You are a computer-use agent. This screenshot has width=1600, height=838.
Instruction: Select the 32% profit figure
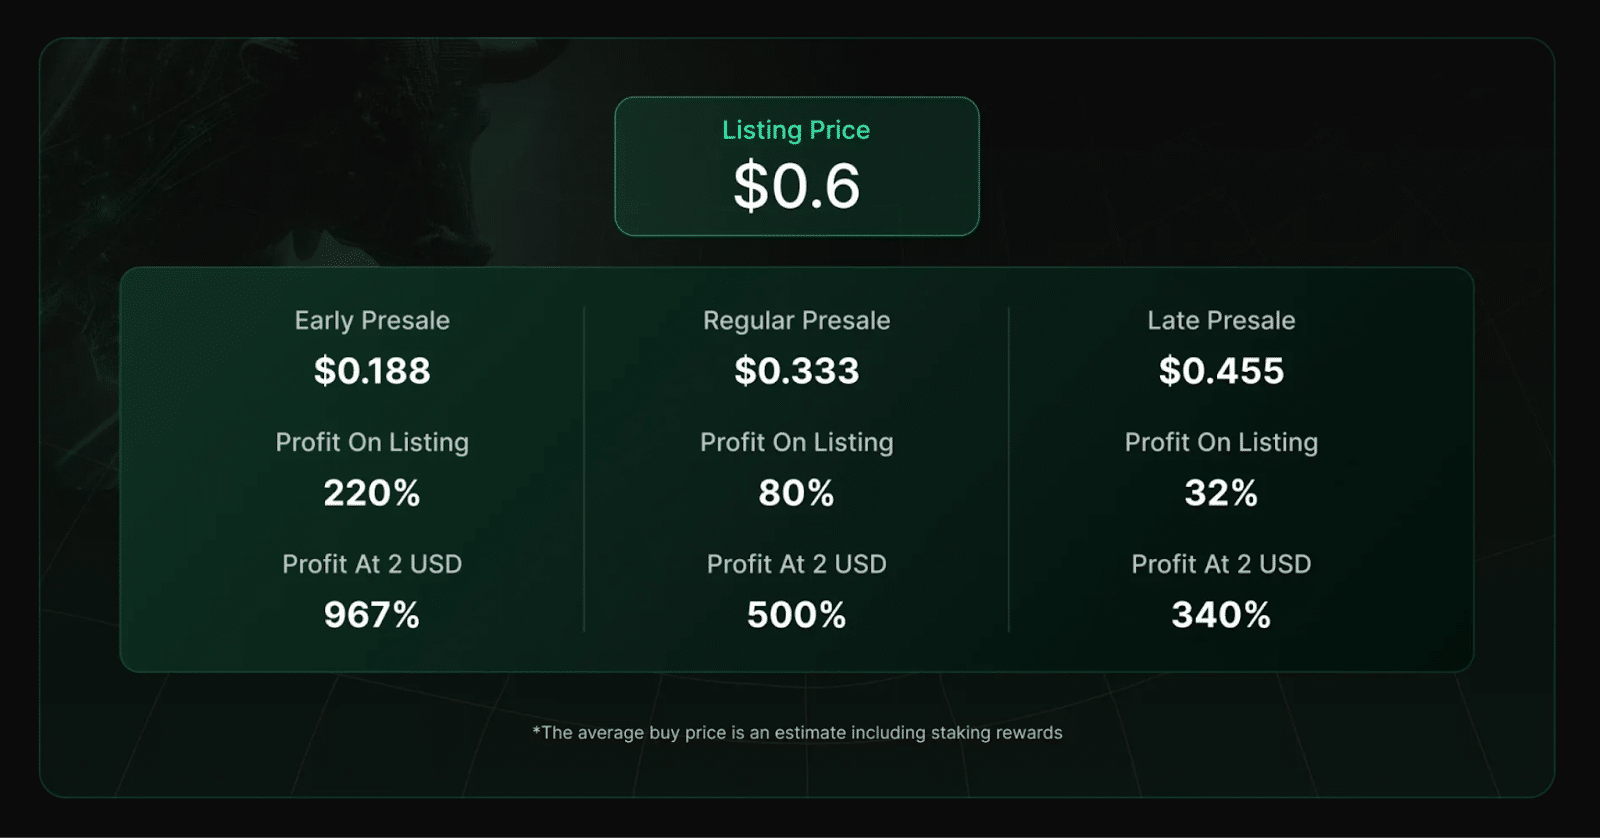(1221, 493)
